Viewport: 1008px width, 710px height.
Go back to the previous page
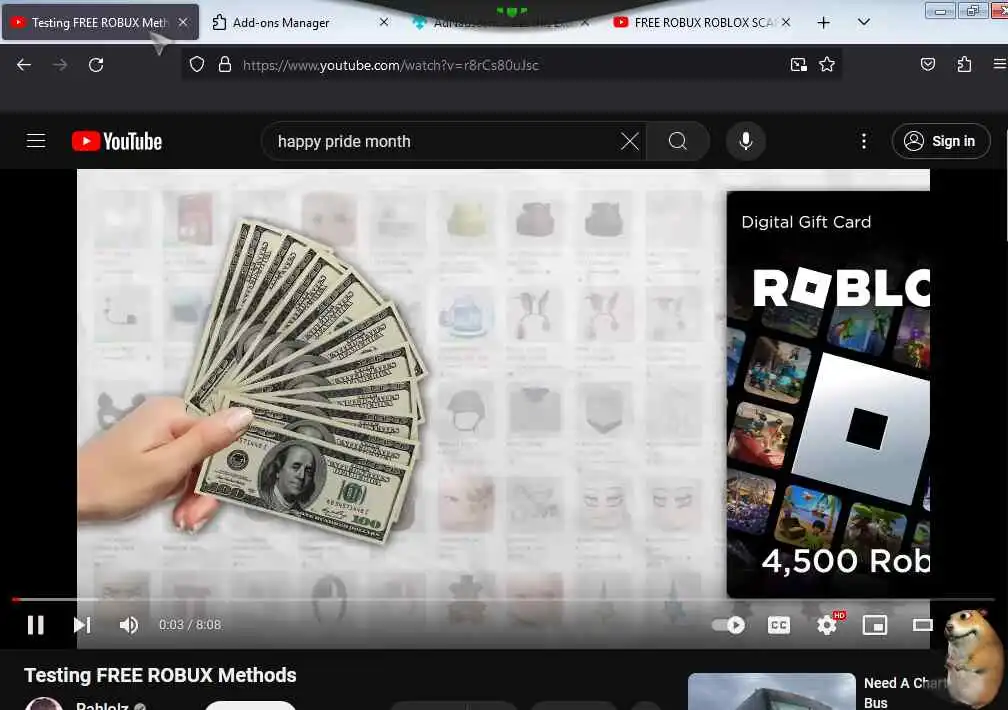24,65
